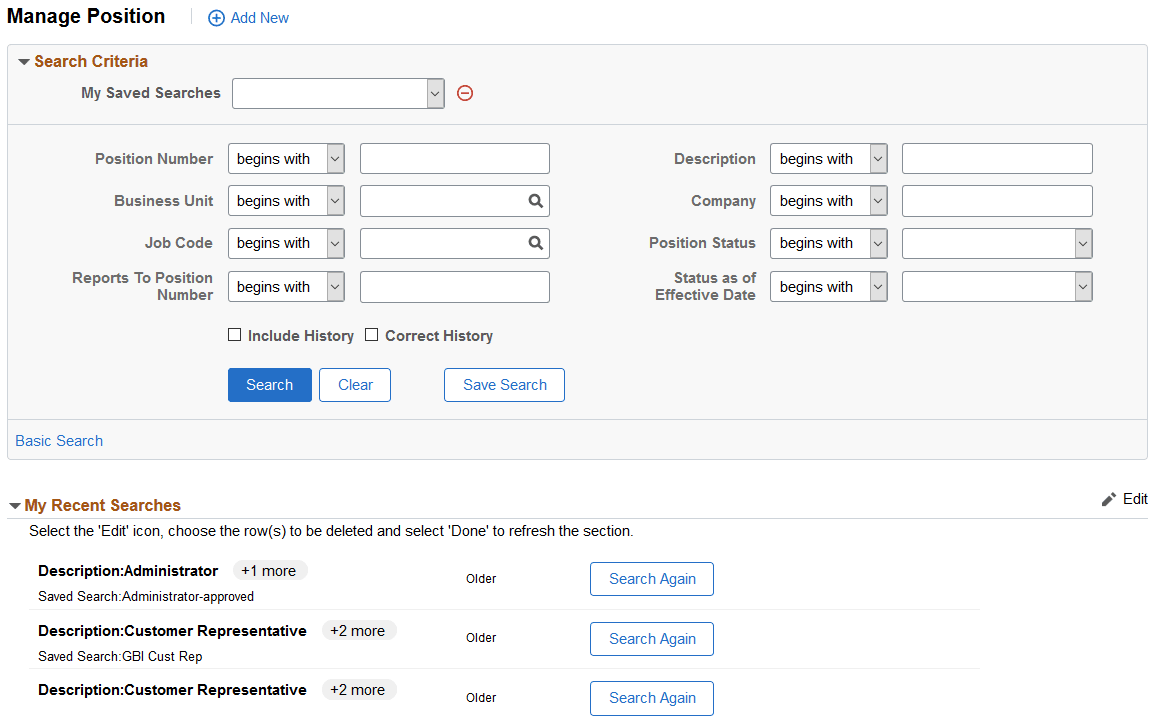
Task: Click the Save Search button
Action: [504, 384]
